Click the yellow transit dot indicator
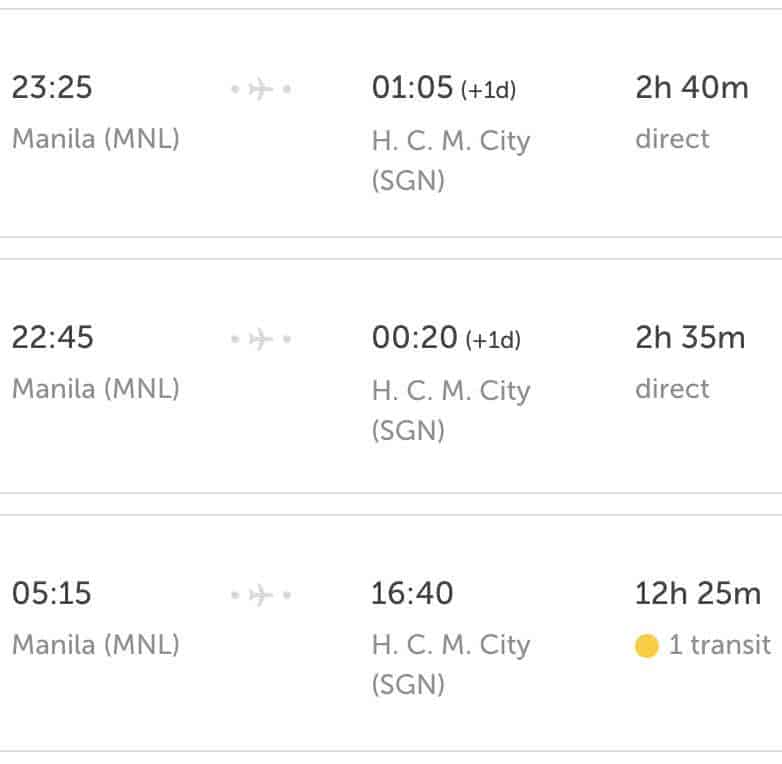Screen dimensions: 782x764 coord(647,646)
